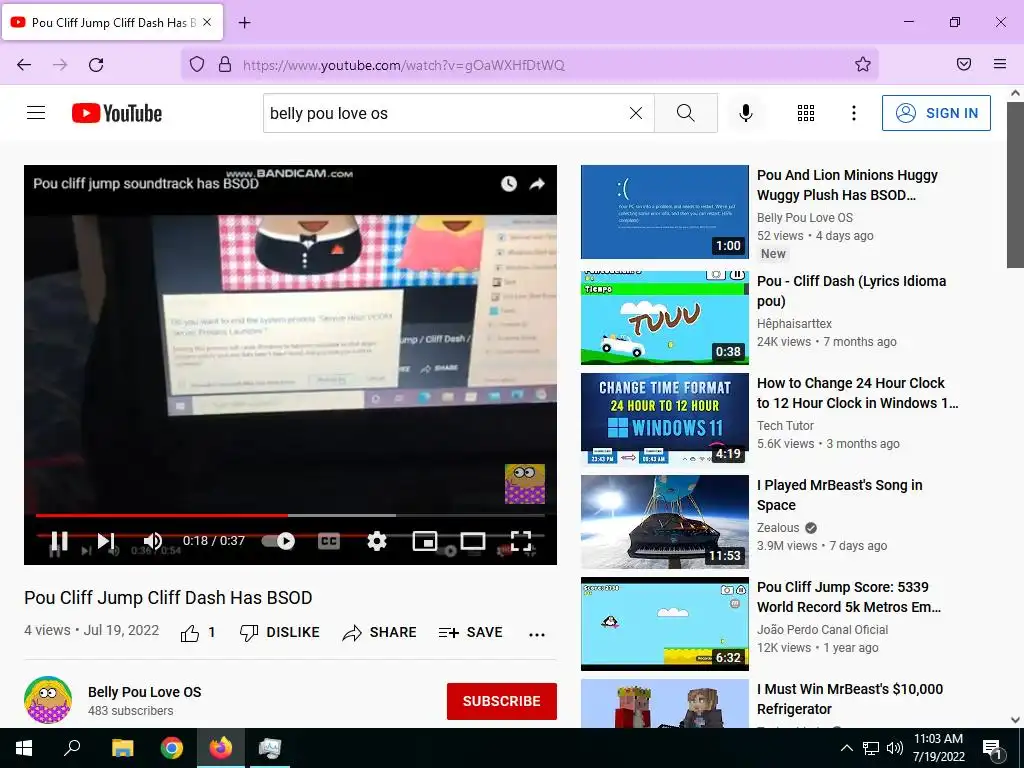Click the channel watermark in video corner
This screenshot has height=768, width=1024.
525,484
